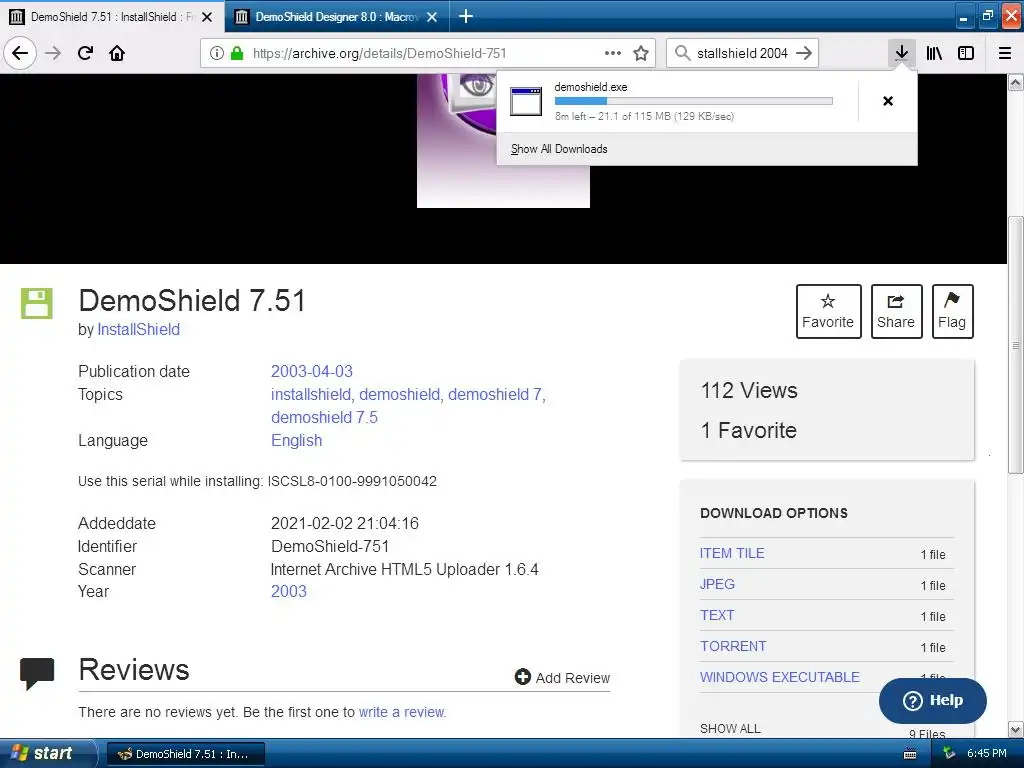Click the green secure-connection padlock

click(x=237, y=53)
